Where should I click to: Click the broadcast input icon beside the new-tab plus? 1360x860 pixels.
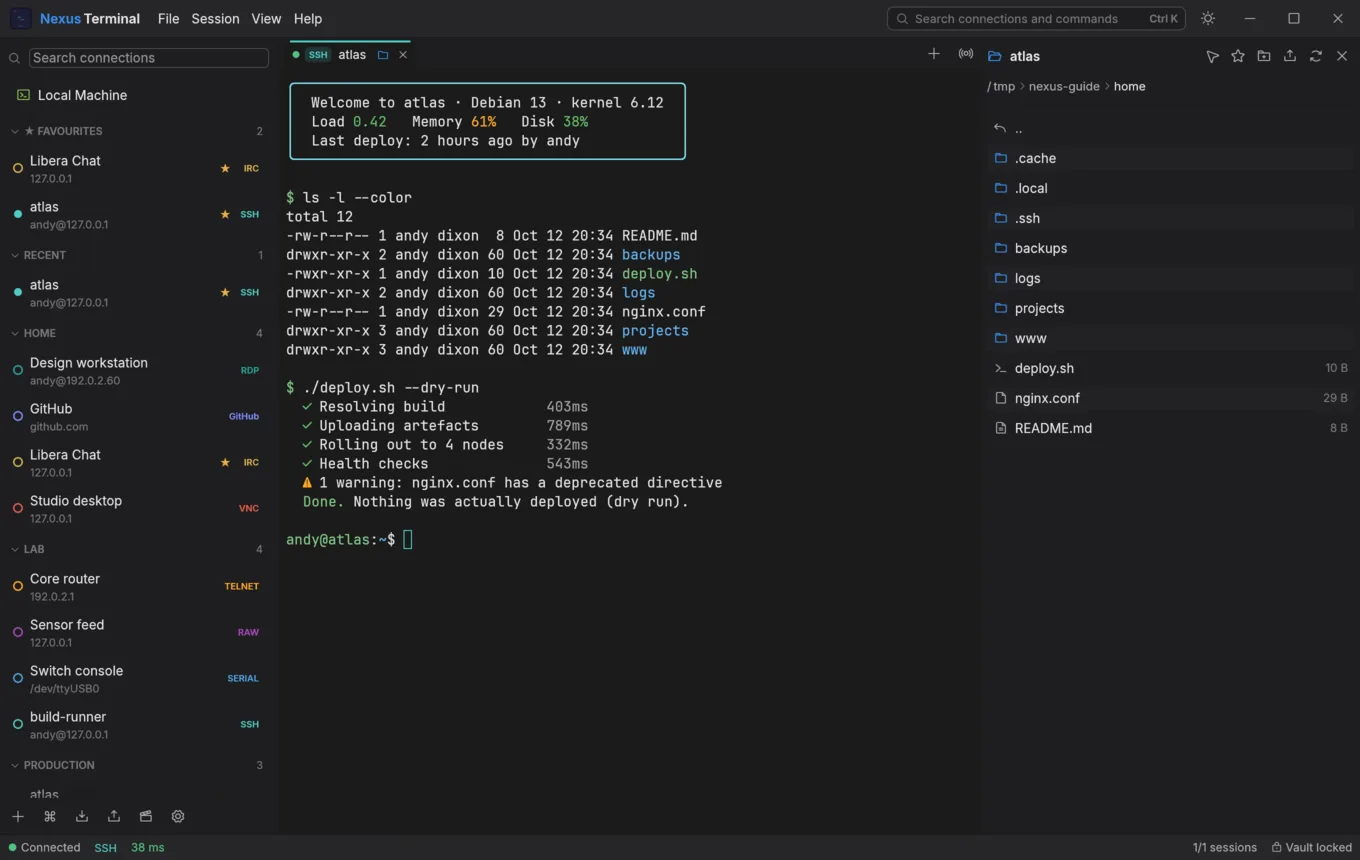coord(966,54)
